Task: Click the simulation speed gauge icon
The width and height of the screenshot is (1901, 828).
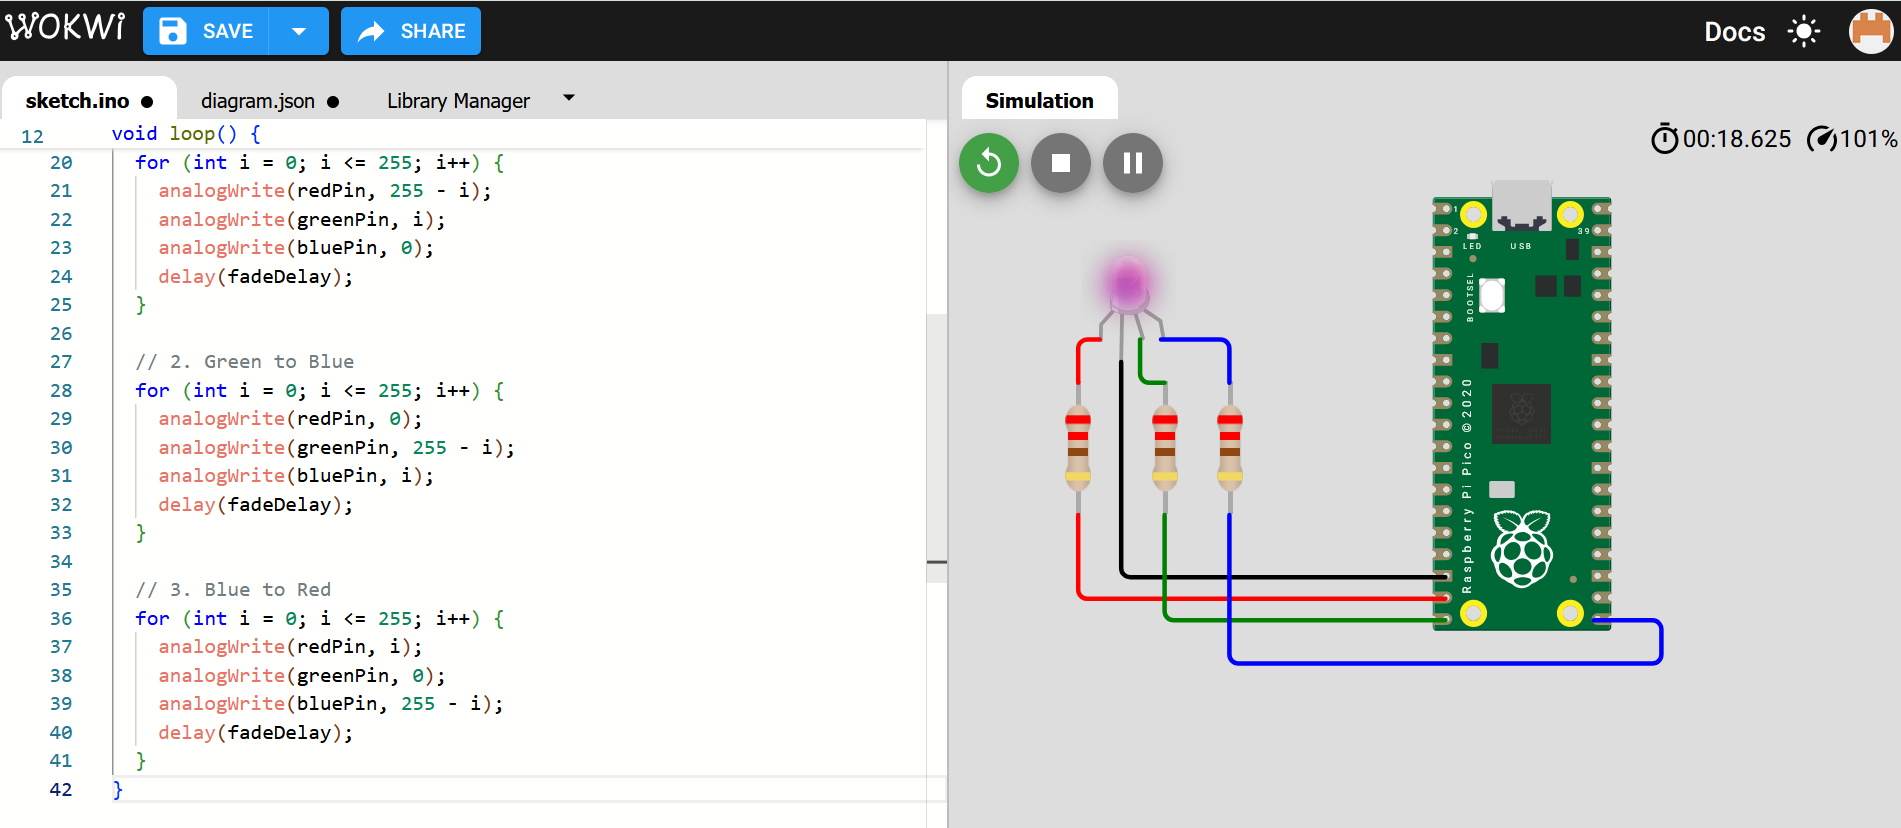Action: click(1821, 139)
